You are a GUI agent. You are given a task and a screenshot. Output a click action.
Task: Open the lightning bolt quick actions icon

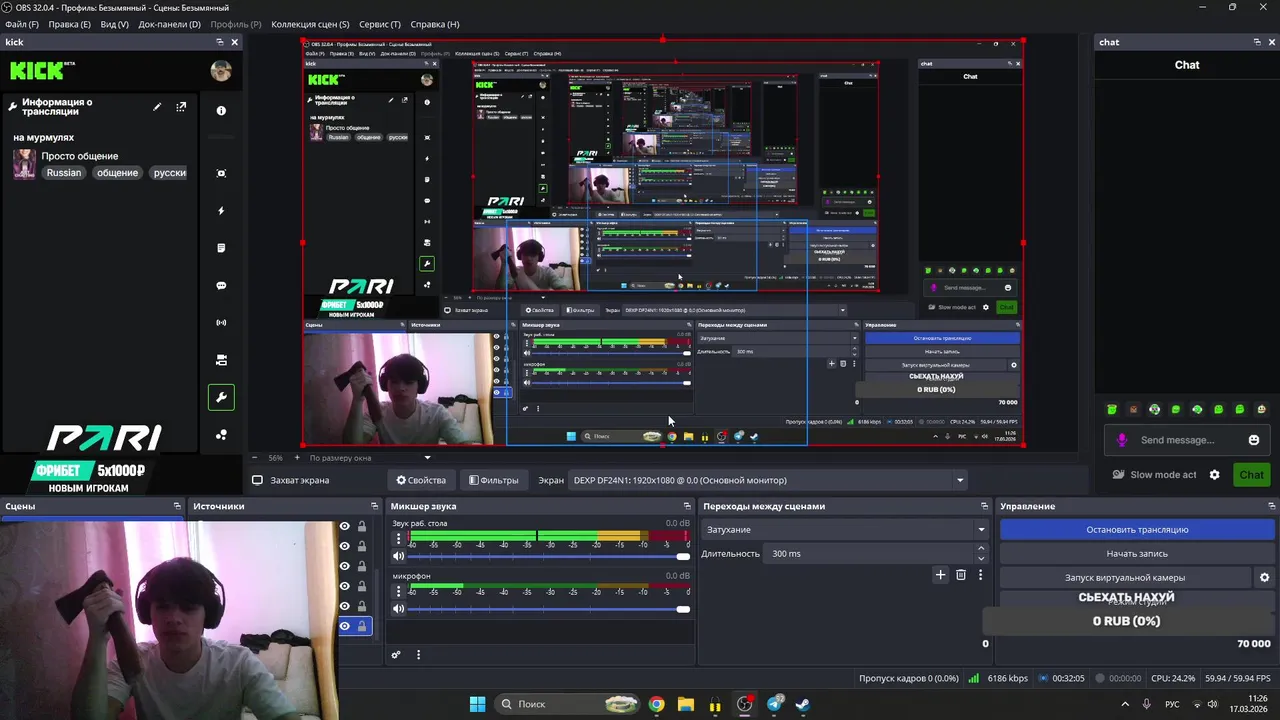[x=221, y=211]
